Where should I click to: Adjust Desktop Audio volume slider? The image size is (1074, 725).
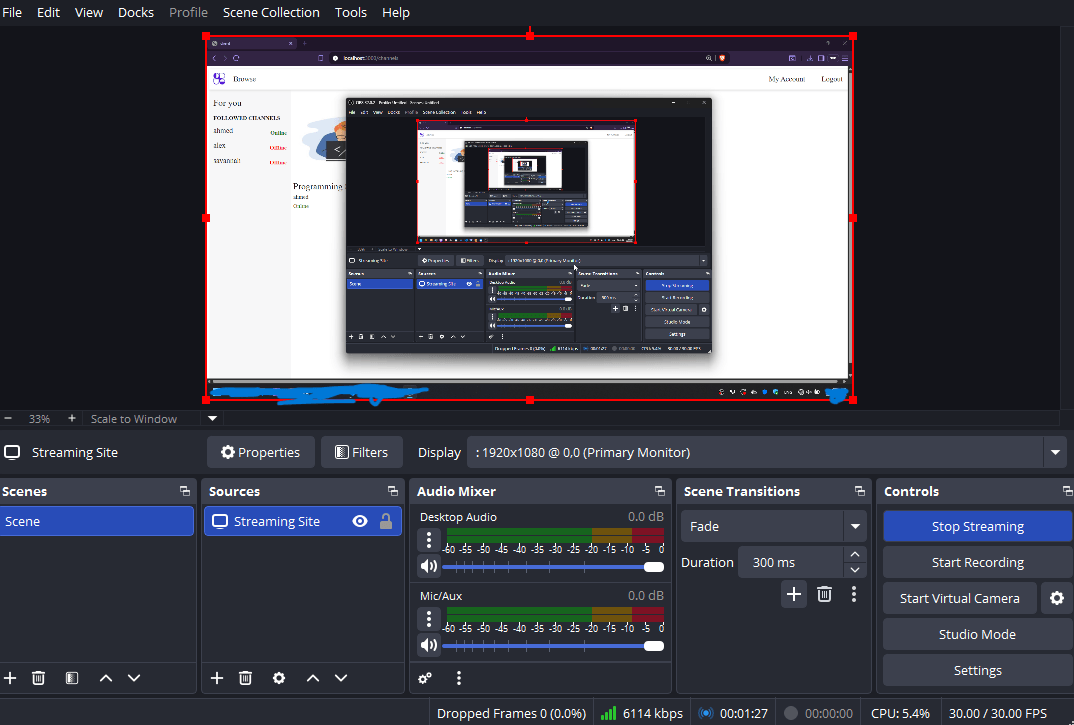553,567
